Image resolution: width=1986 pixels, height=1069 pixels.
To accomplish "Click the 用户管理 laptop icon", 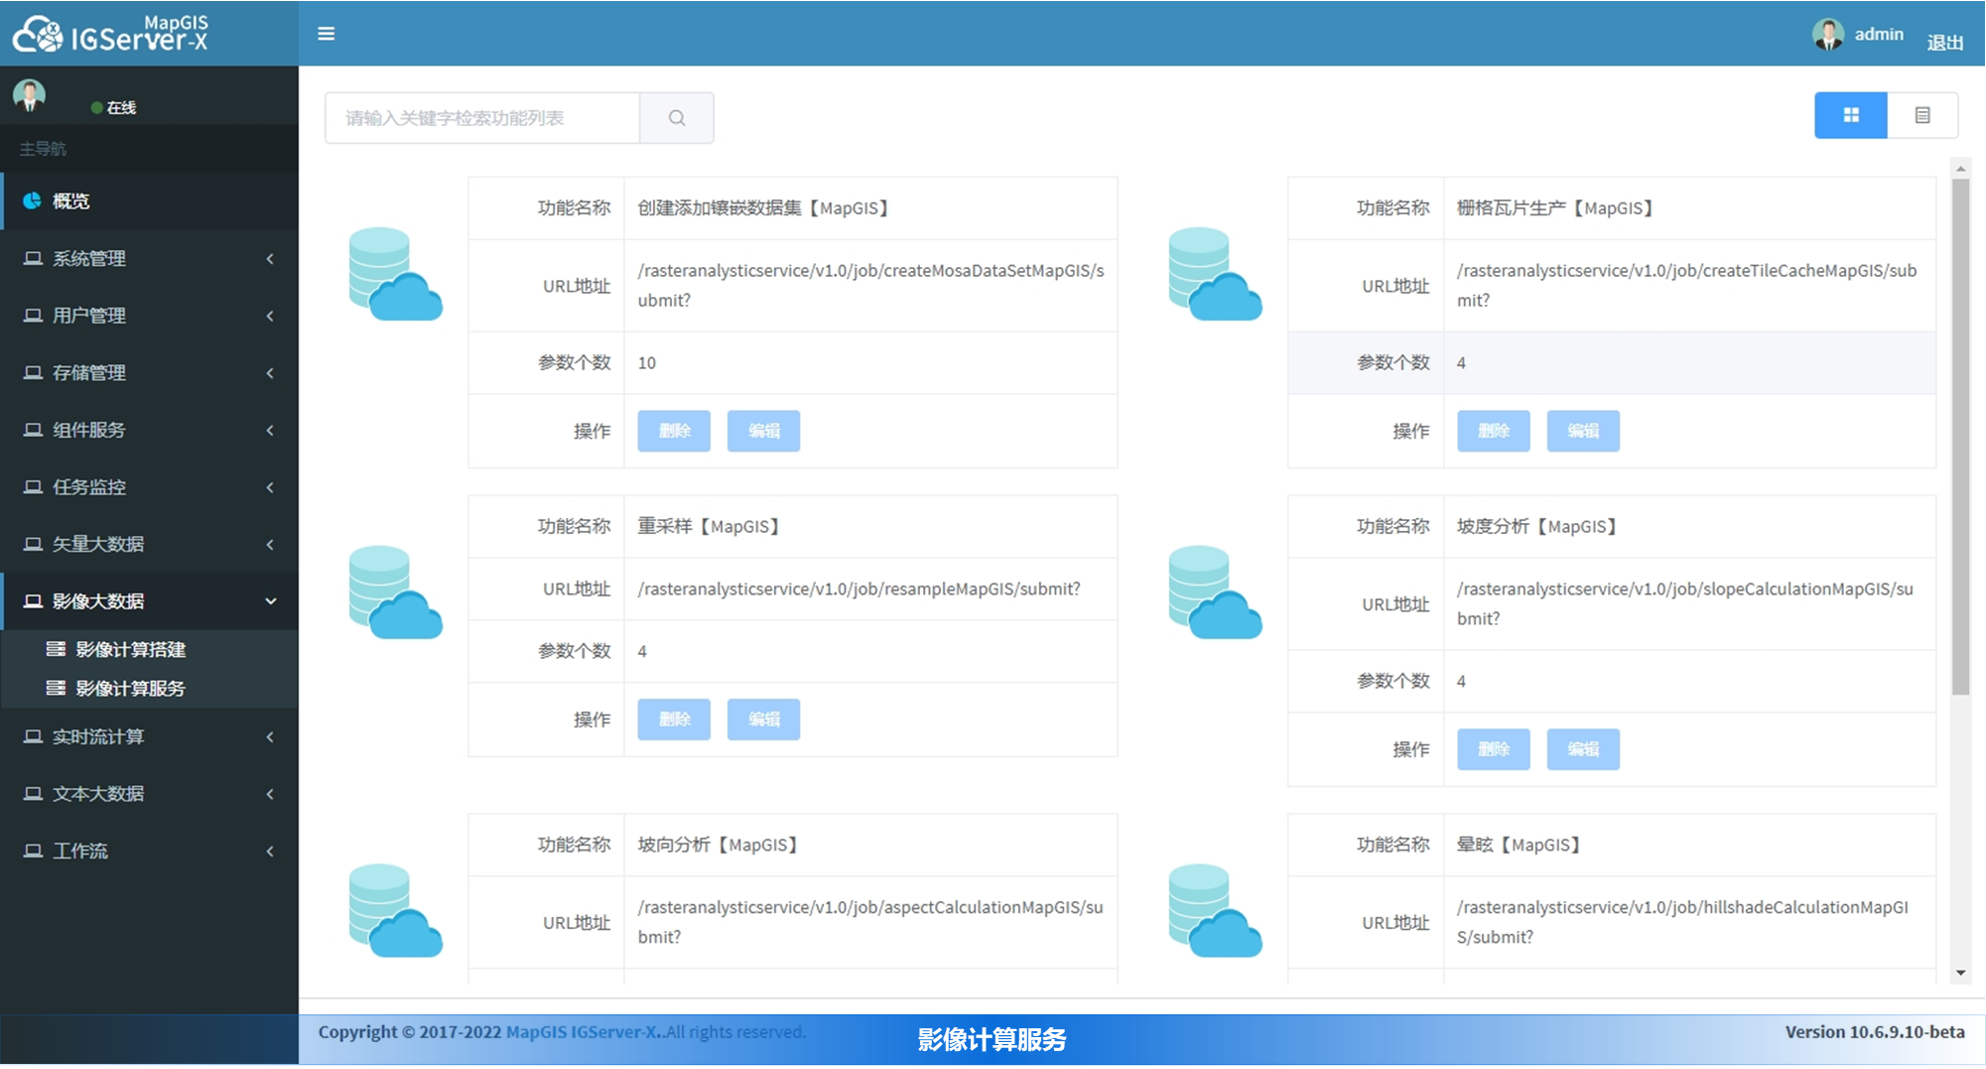I will point(33,315).
